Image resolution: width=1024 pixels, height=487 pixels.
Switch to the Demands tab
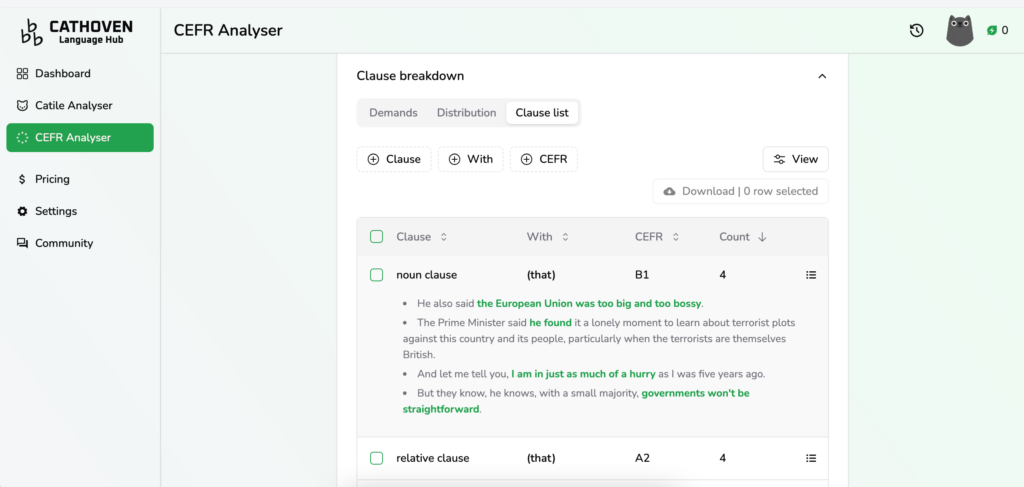coord(393,112)
